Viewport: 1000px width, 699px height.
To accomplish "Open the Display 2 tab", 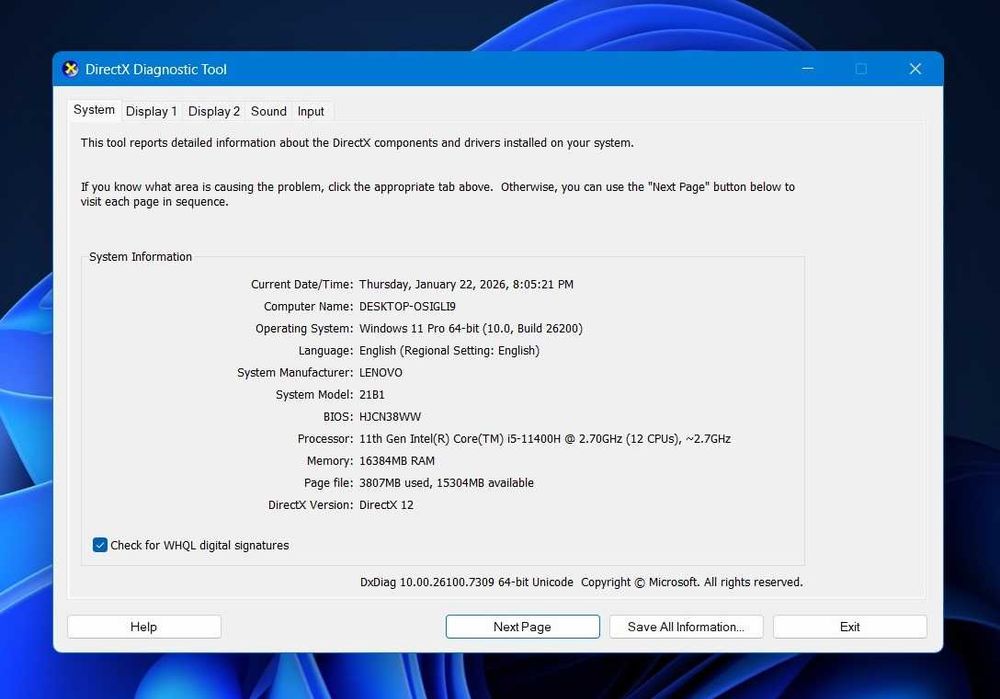I will (x=214, y=111).
